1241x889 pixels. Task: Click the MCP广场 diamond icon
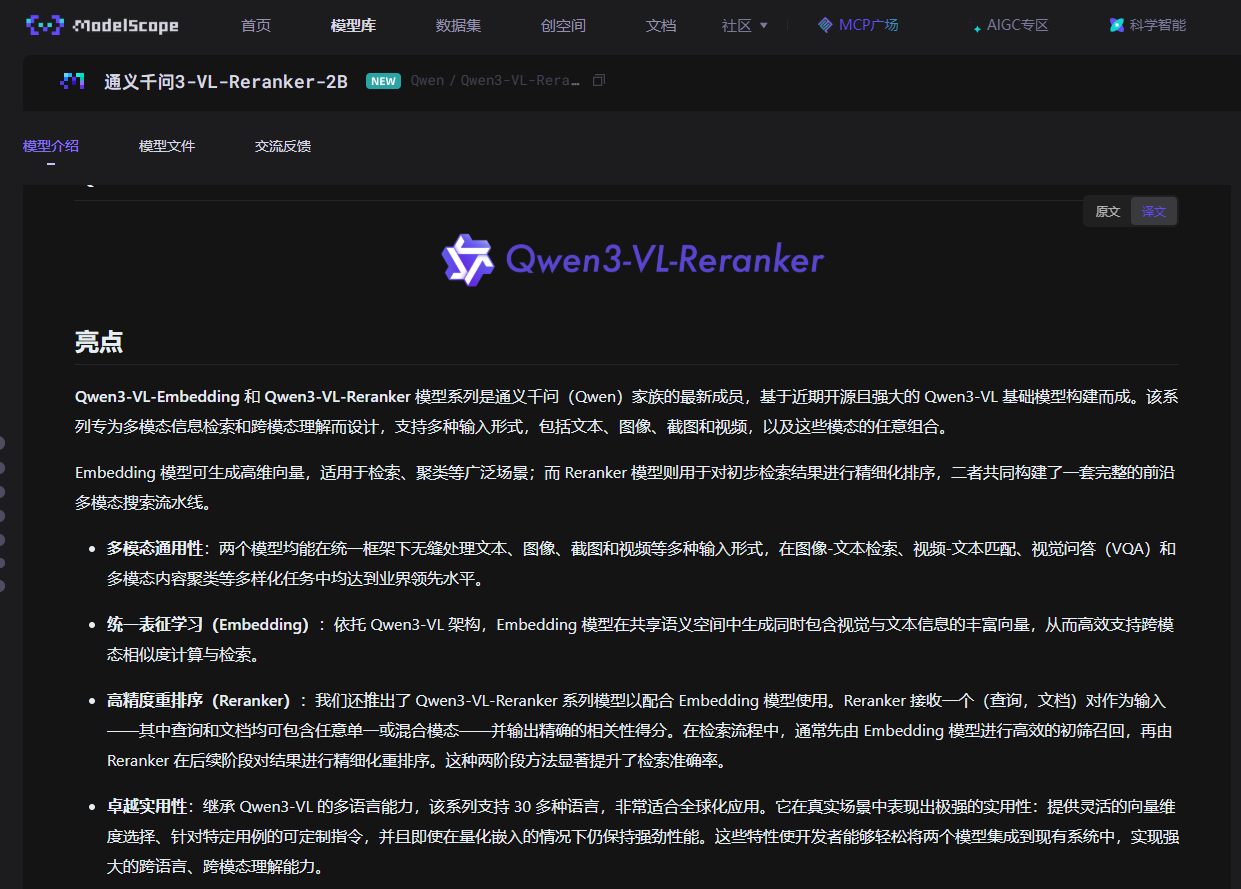(x=825, y=25)
